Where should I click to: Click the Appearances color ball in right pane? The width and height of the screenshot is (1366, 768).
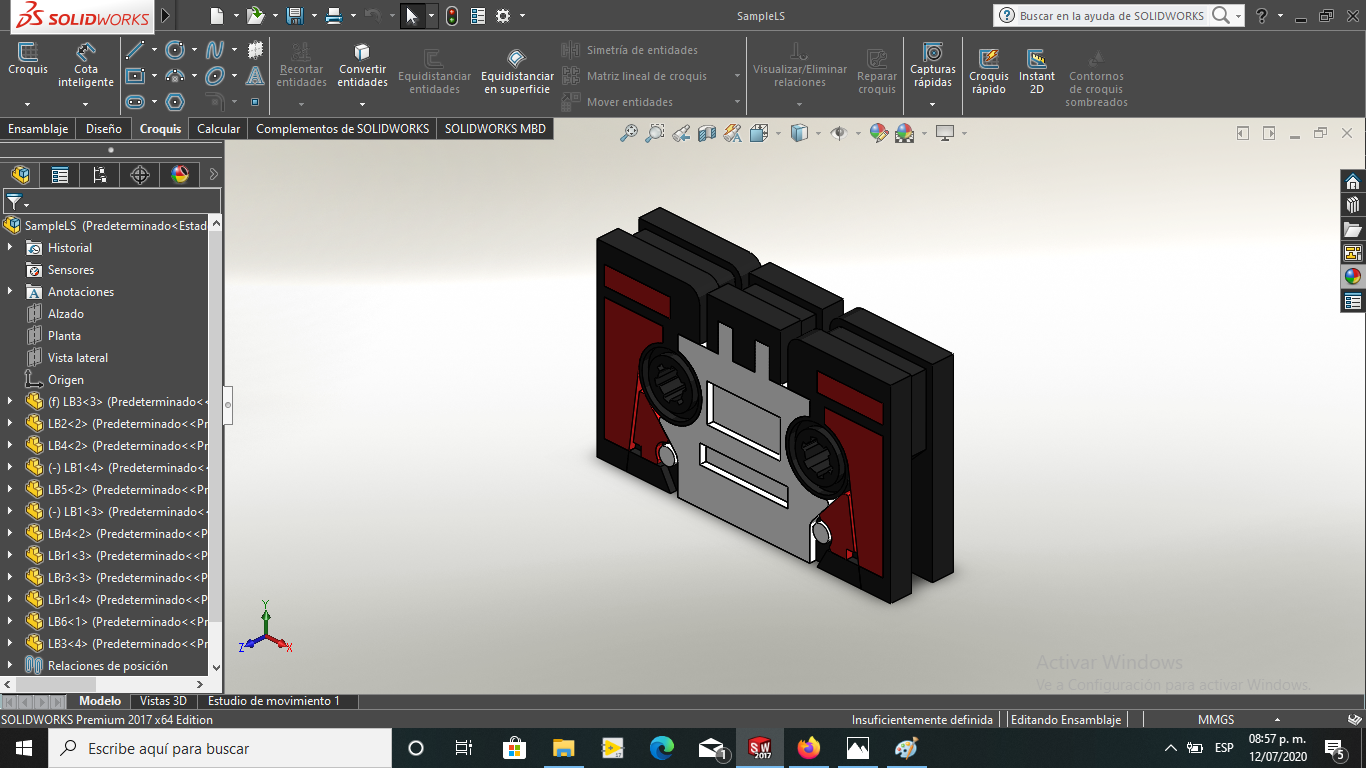click(x=1353, y=277)
